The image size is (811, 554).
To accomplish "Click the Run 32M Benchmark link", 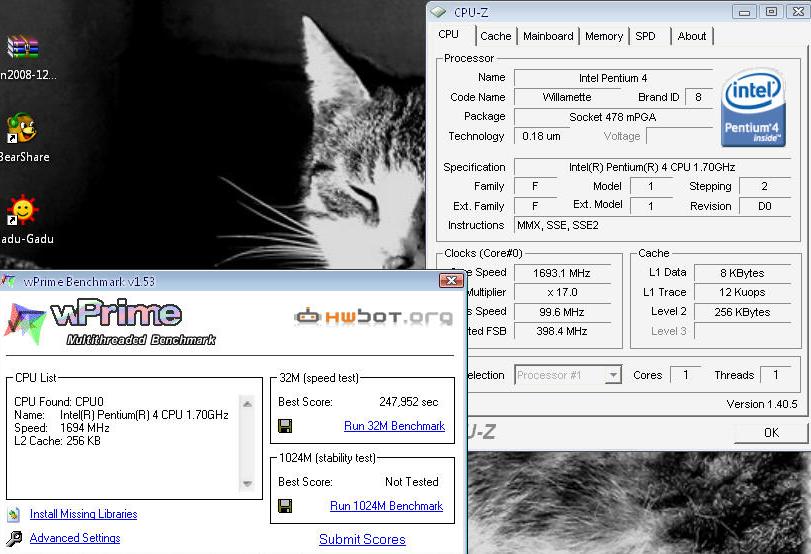I will tap(394, 426).
